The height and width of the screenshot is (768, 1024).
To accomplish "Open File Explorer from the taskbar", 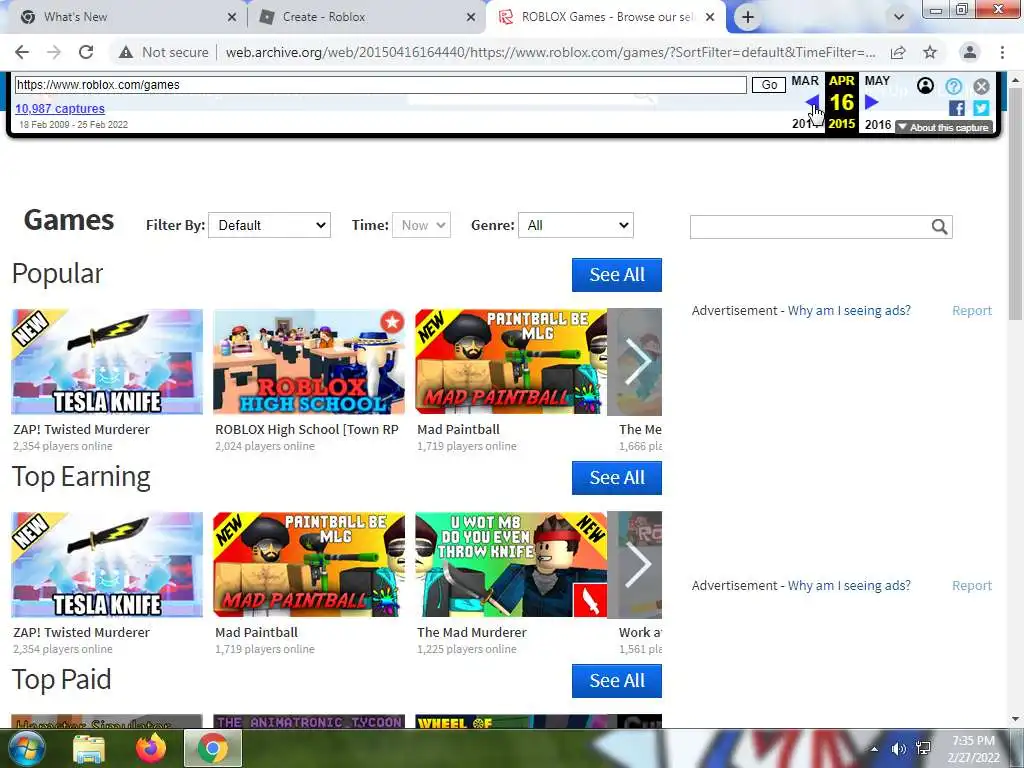I will click(89, 749).
